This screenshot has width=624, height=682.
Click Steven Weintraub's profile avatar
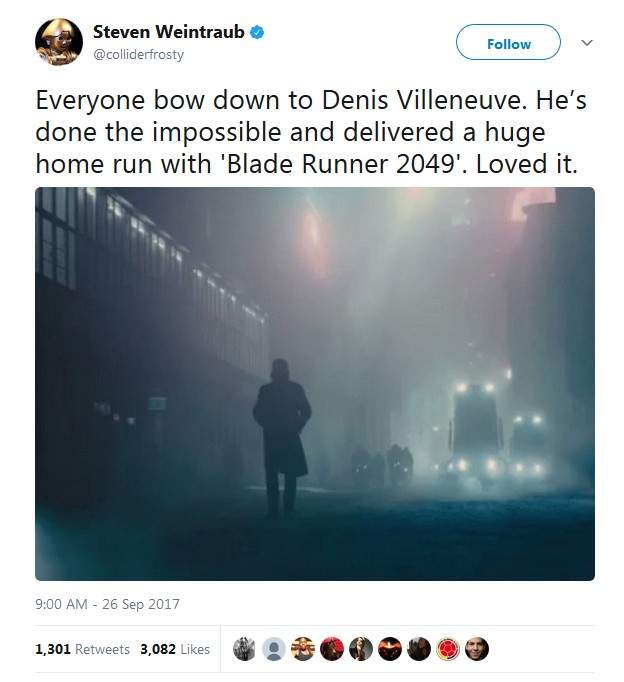58,41
